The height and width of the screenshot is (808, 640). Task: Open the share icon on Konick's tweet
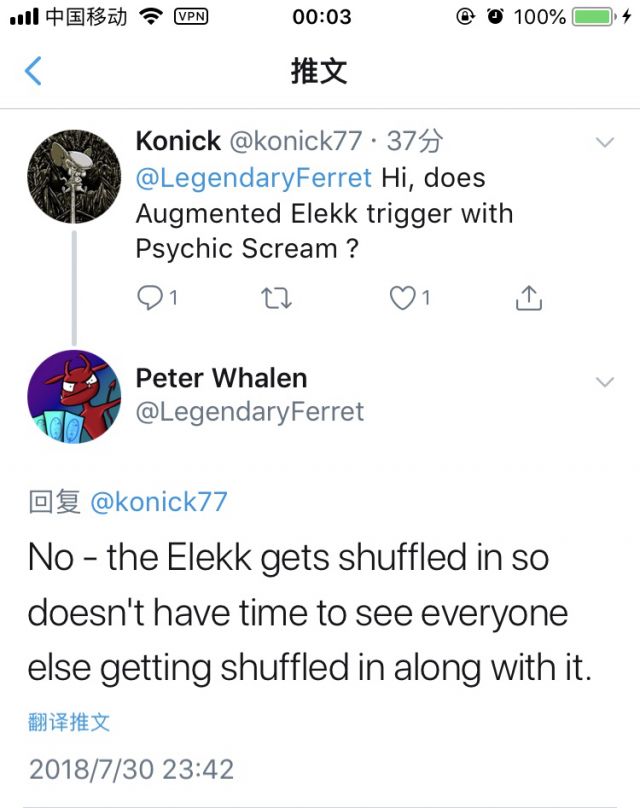[x=527, y=297]
